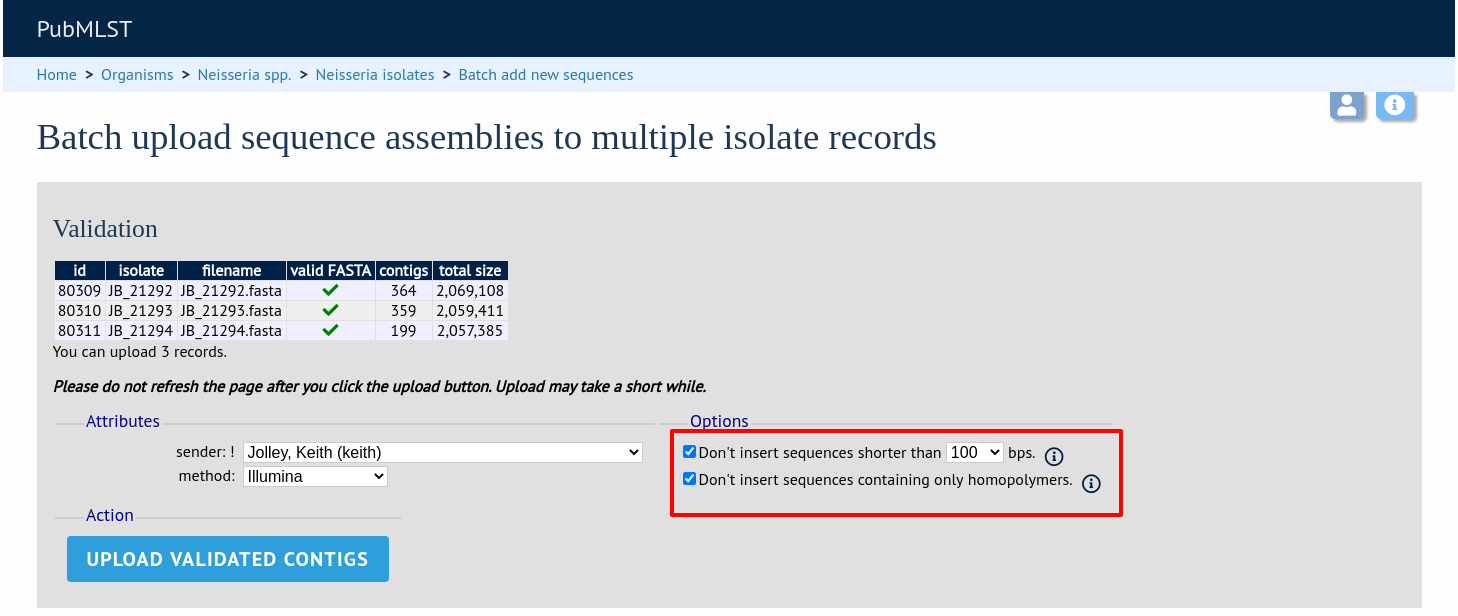This screenshot has height=616, width=1458.
Task: Click filename JB_21294.fasta
Action: click(231, 330)
